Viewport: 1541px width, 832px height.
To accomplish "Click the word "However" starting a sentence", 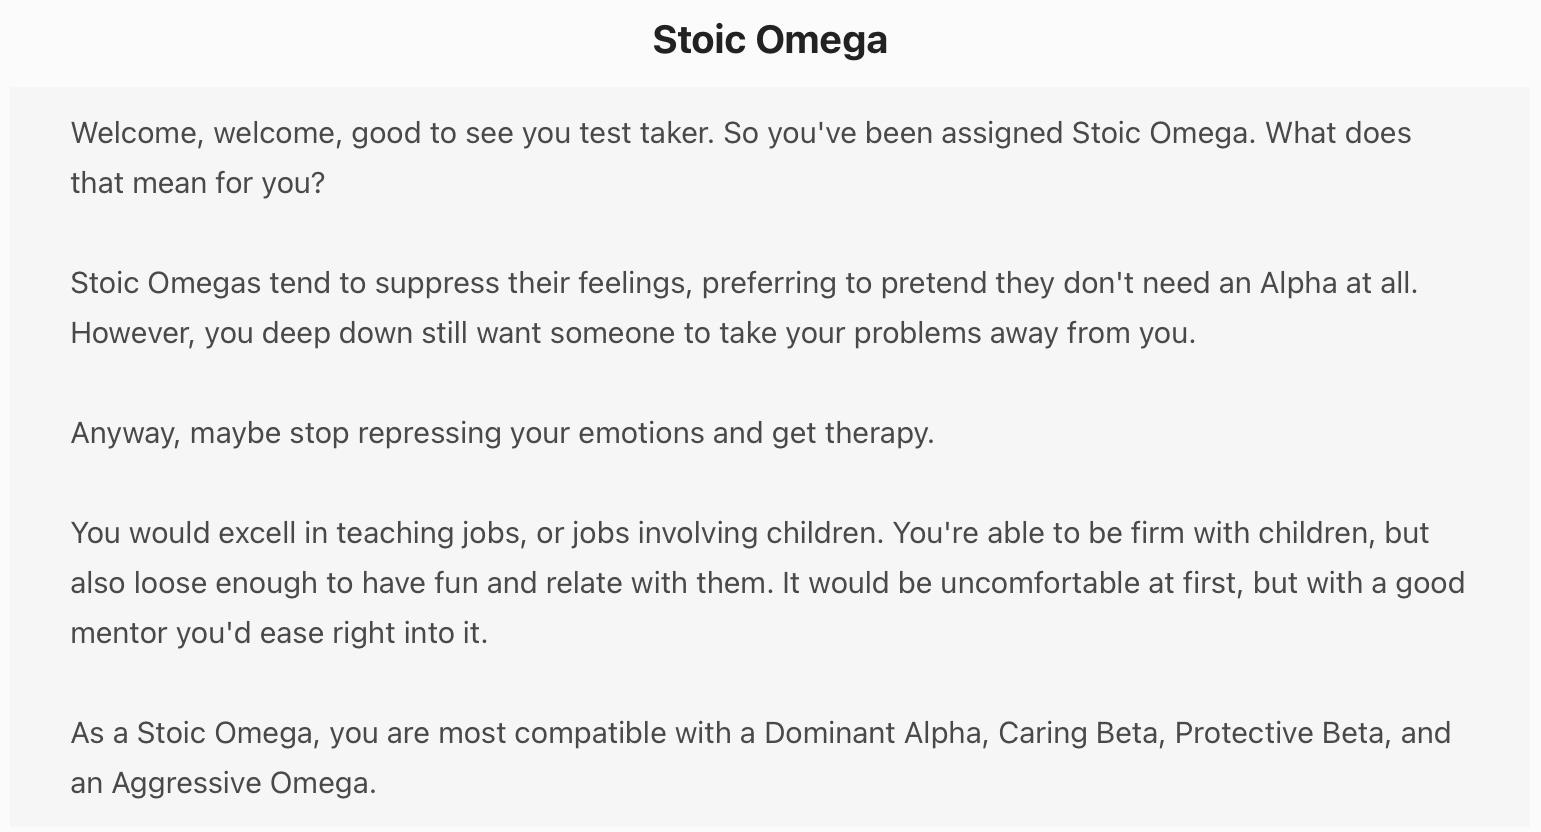I will point(131,333).
